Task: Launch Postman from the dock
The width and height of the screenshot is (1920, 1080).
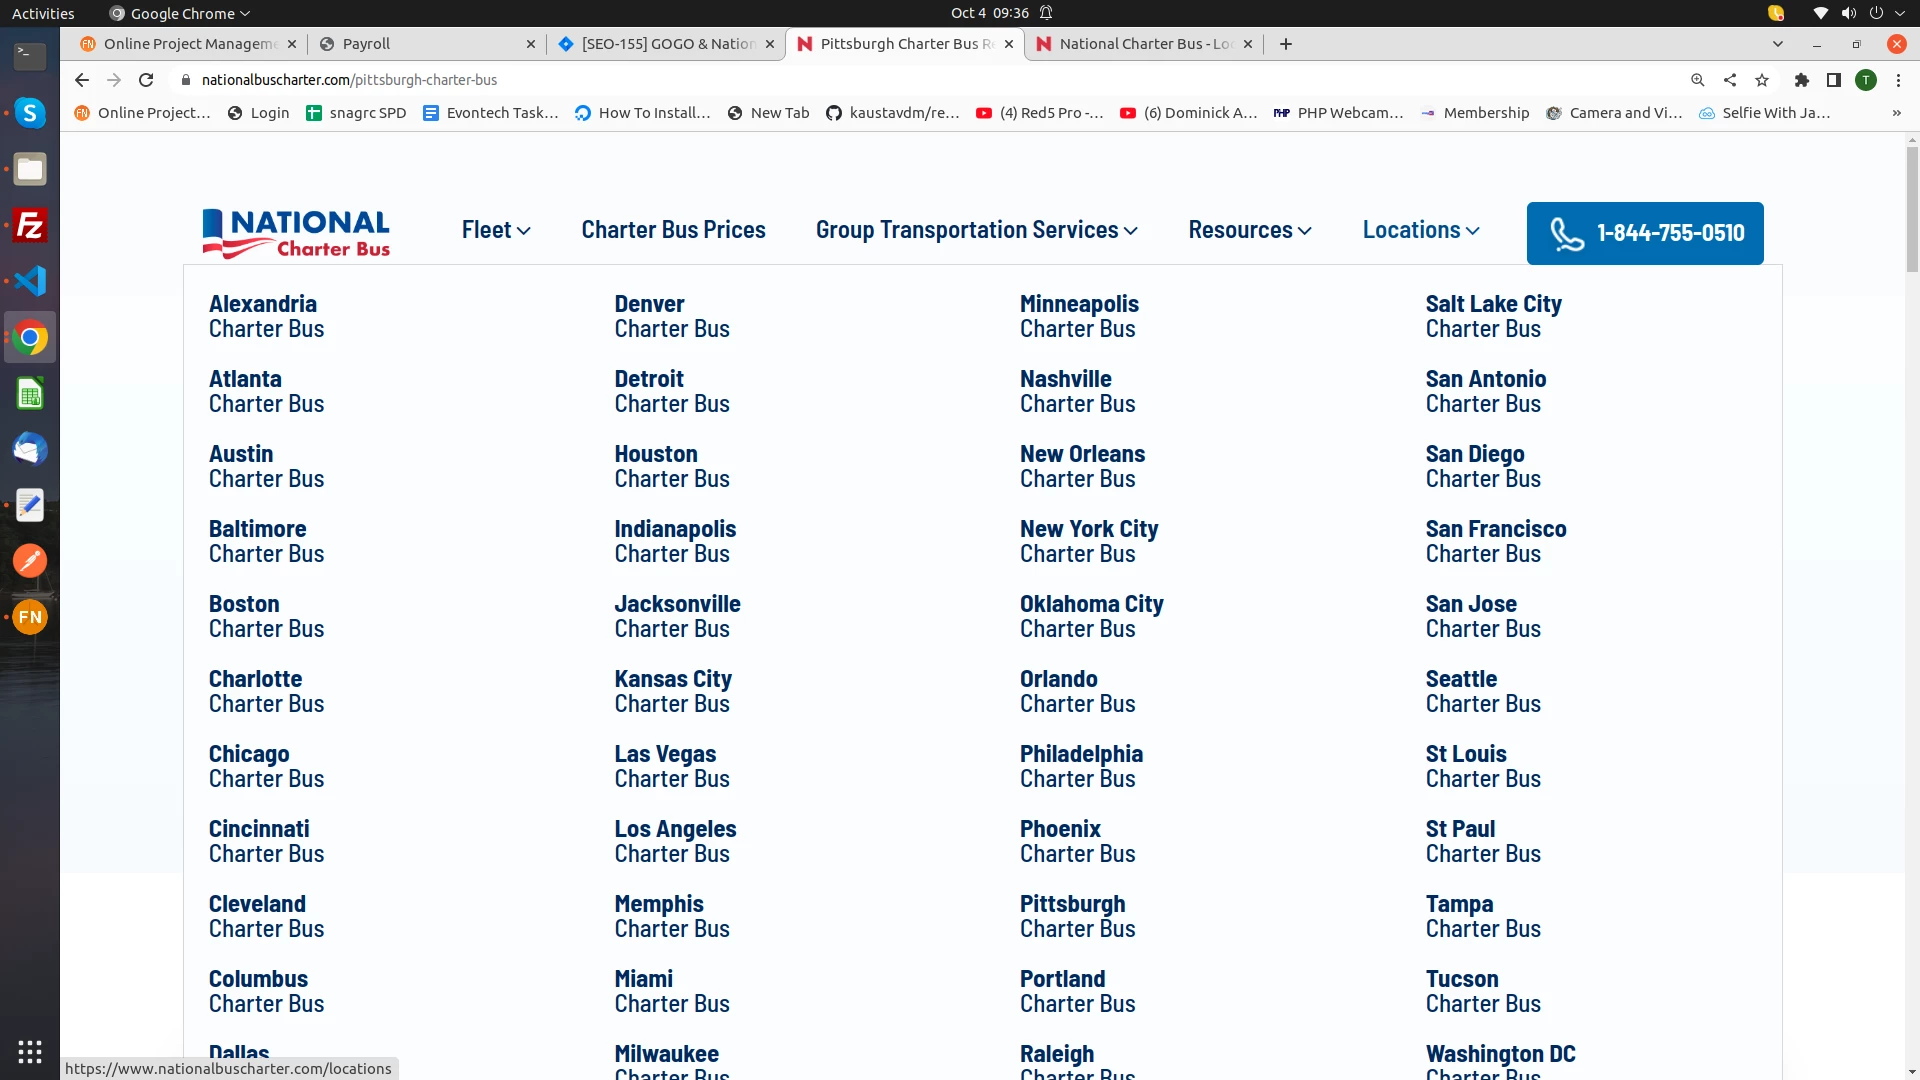Action: coord(30,561)
